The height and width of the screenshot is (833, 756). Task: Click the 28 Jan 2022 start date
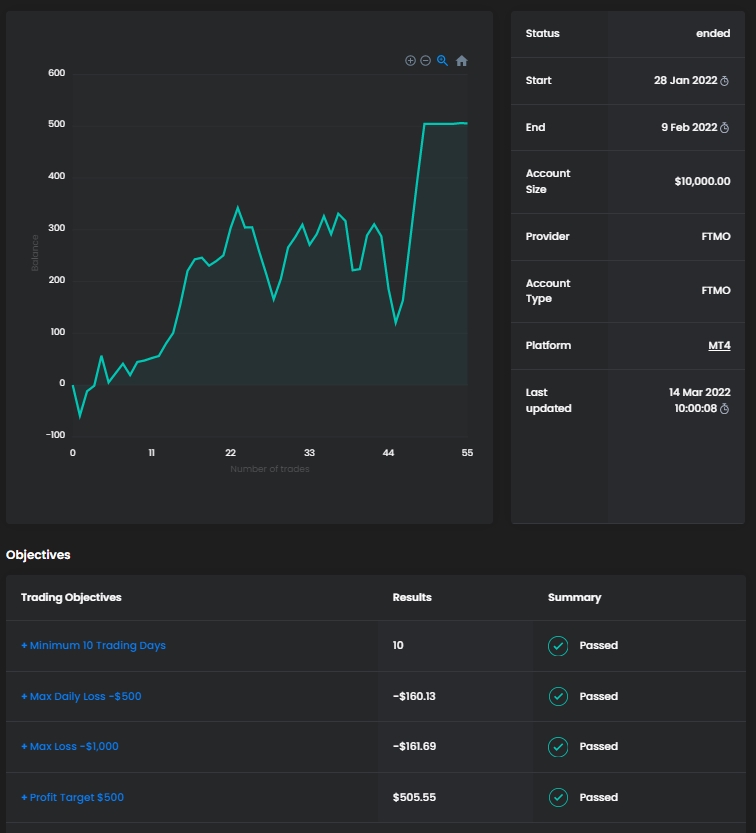click(685, 80)
